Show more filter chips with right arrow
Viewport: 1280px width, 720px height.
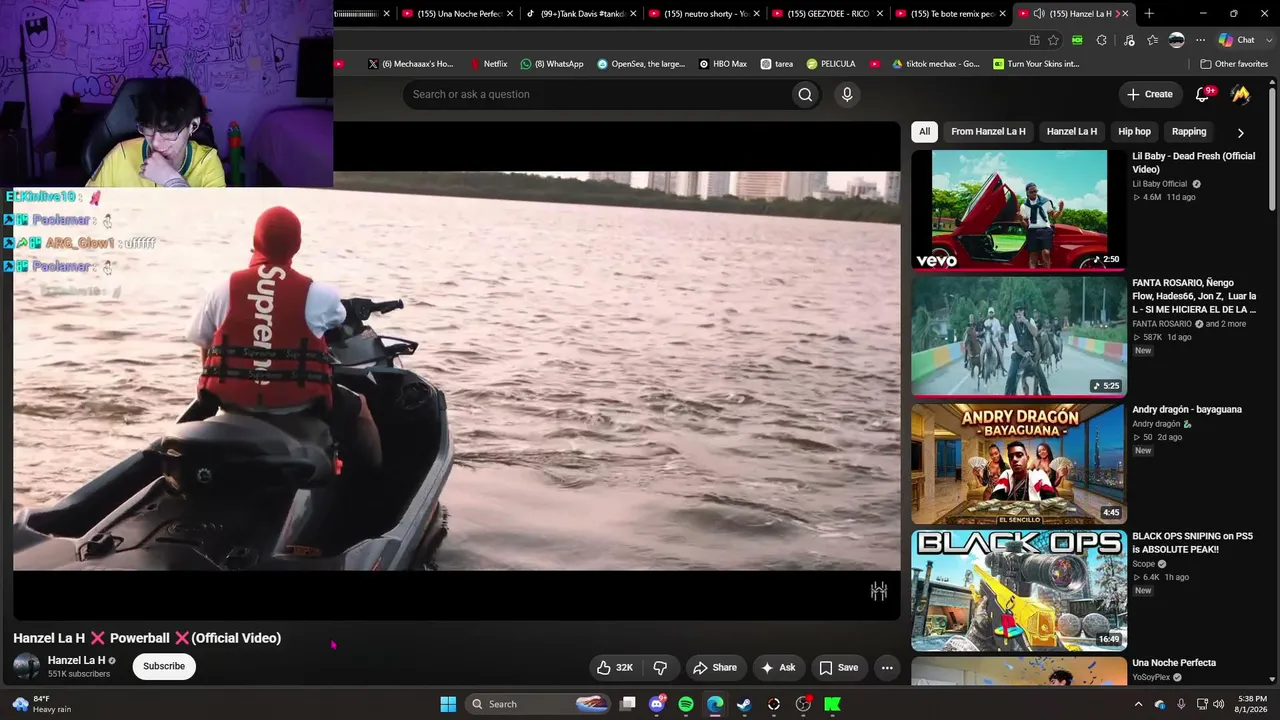coord(1241,132)
